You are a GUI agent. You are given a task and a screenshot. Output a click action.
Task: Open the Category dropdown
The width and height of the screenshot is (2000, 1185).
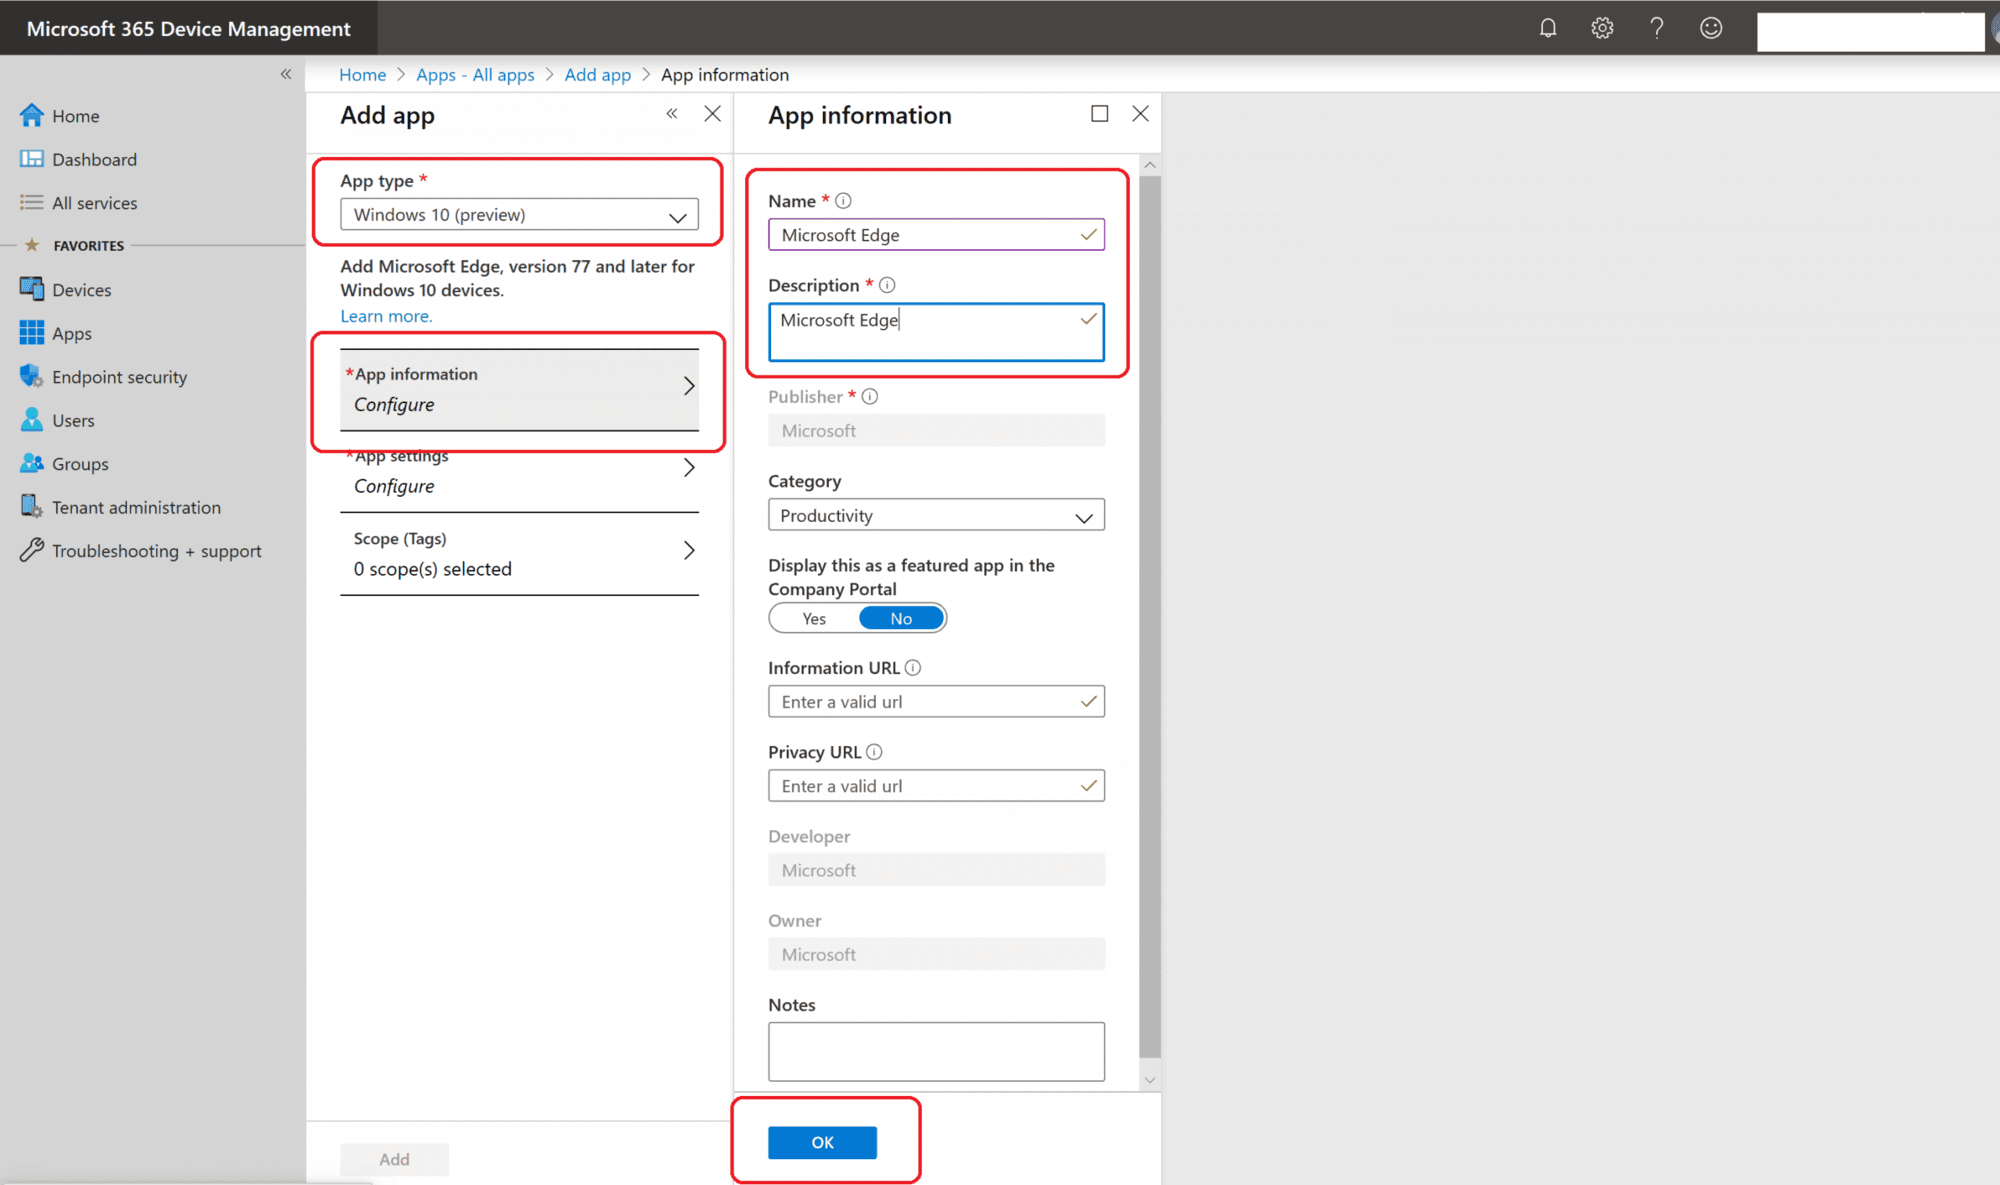pos(936,516)
